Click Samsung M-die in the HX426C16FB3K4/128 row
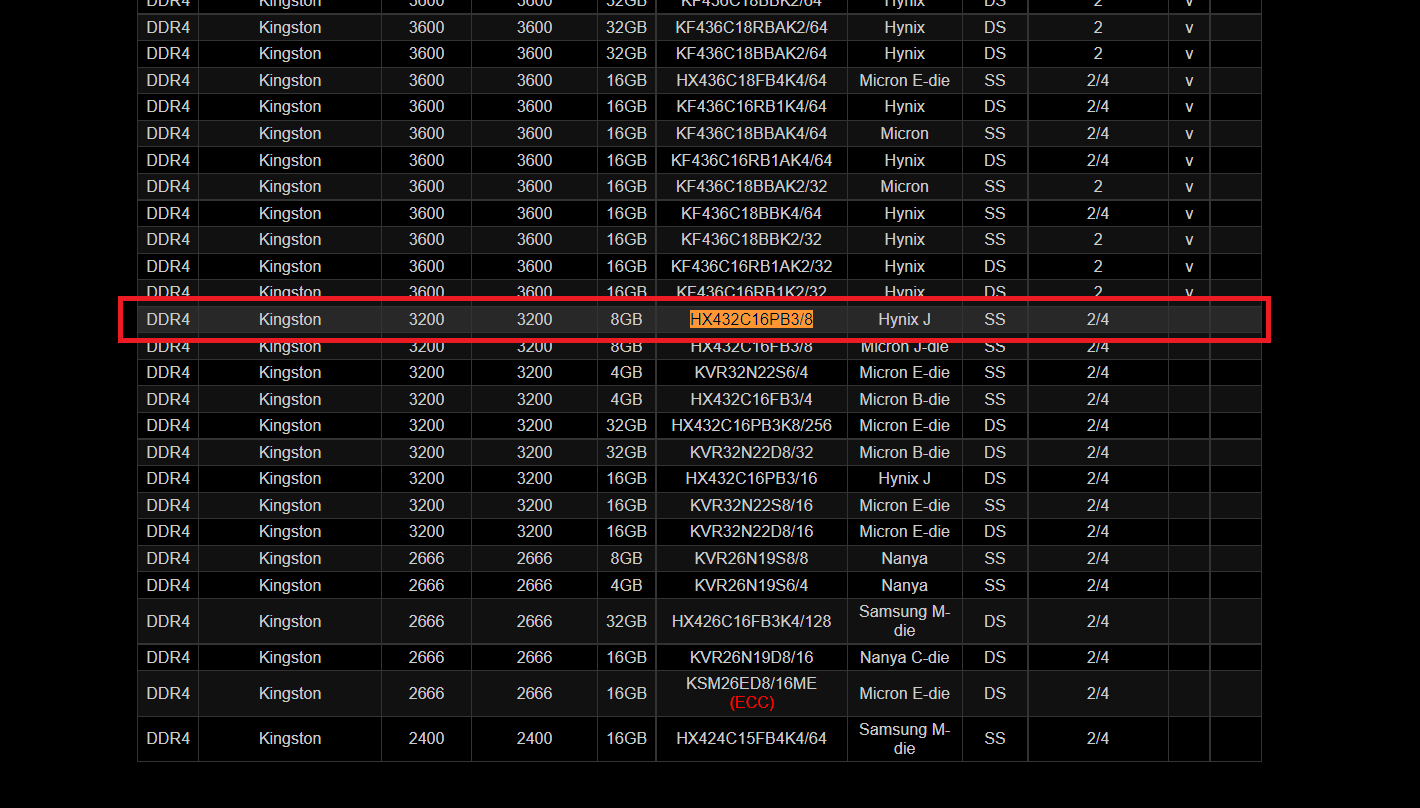 (904, 621)
